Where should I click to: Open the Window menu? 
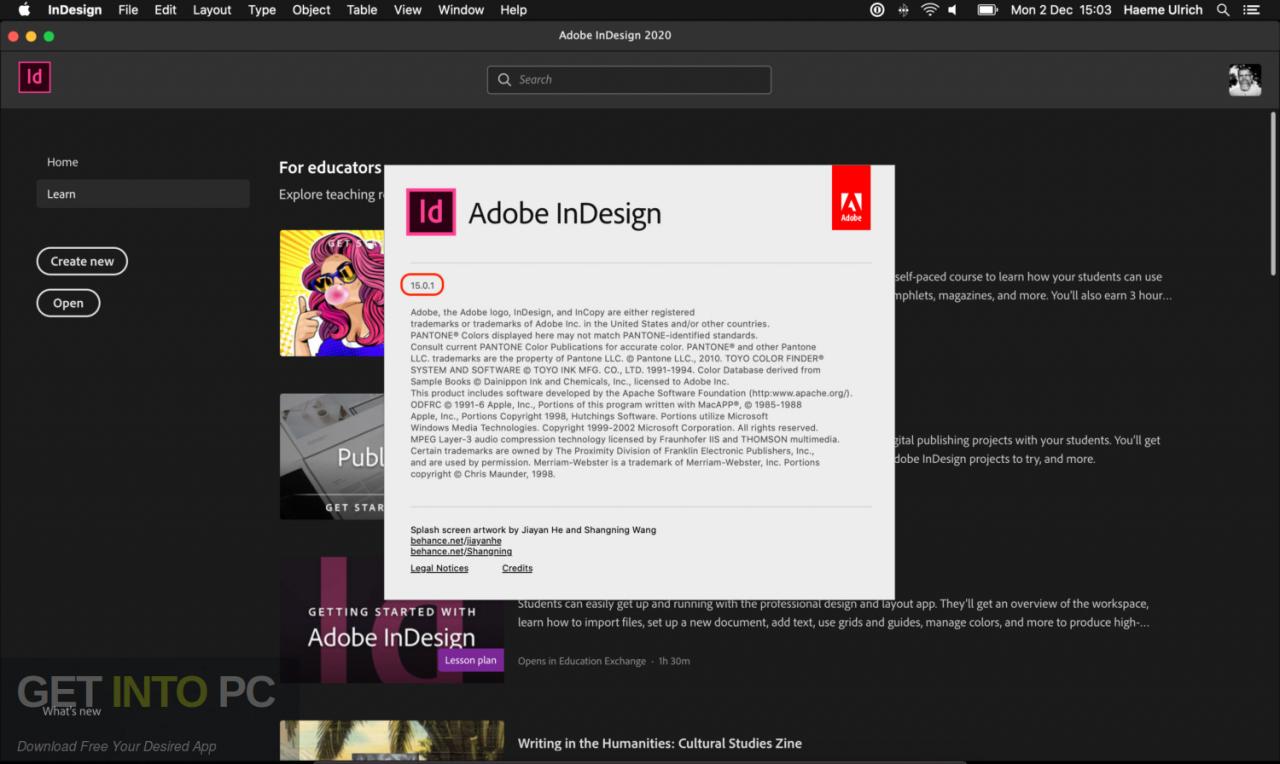click(x=461, y=10)
